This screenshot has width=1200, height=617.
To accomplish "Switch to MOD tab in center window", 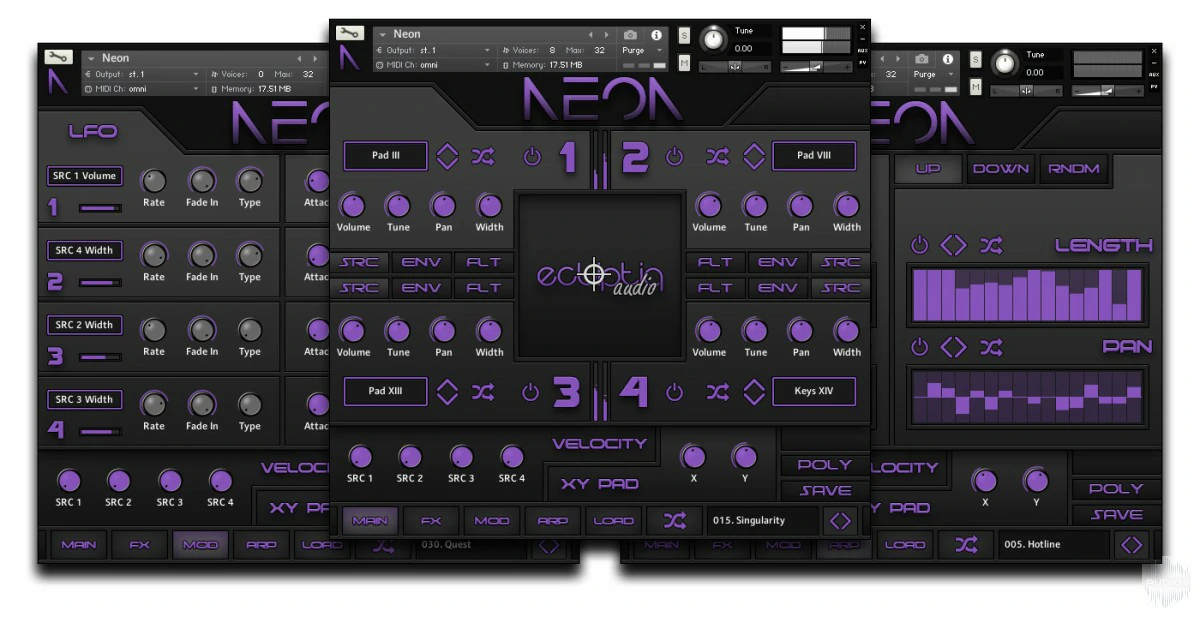I will [x=492, y=521].
